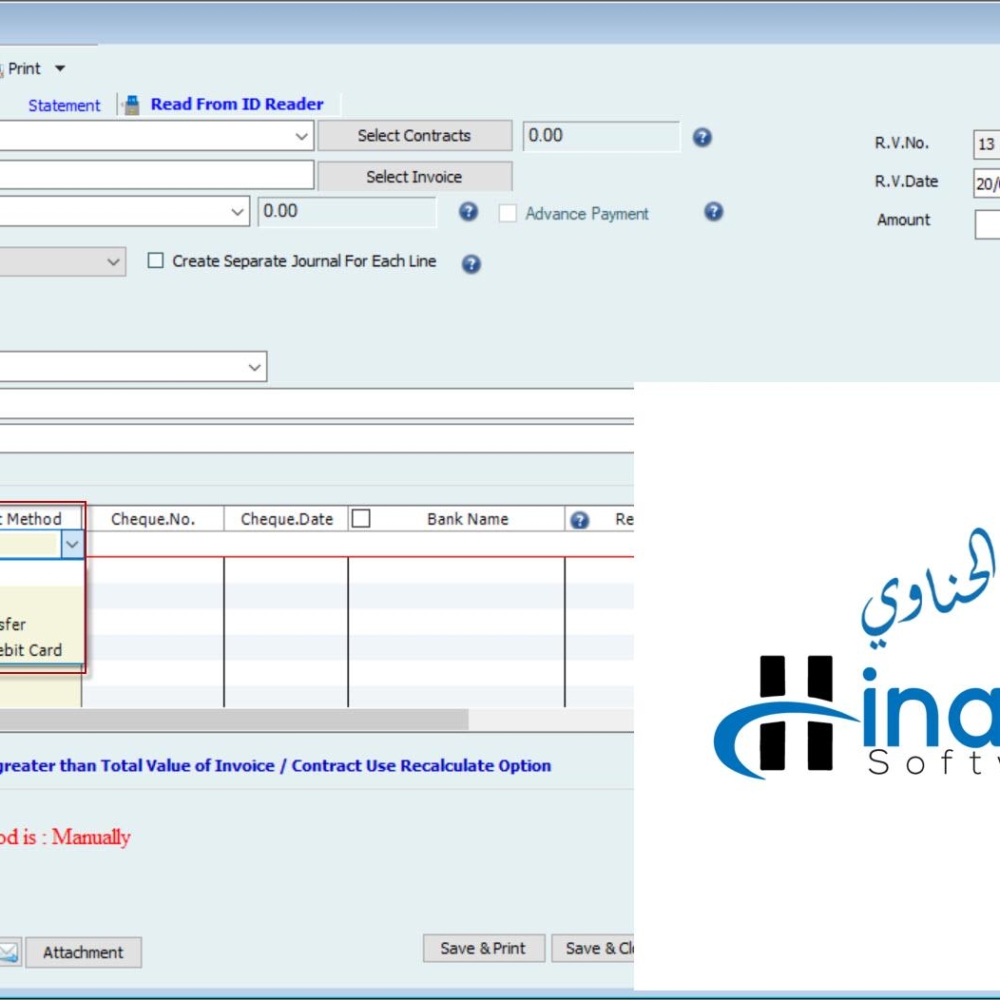Click help icon left of Advance Payment
Viewport: 1000px width, 1000px height.
click(x=468, y=212)
